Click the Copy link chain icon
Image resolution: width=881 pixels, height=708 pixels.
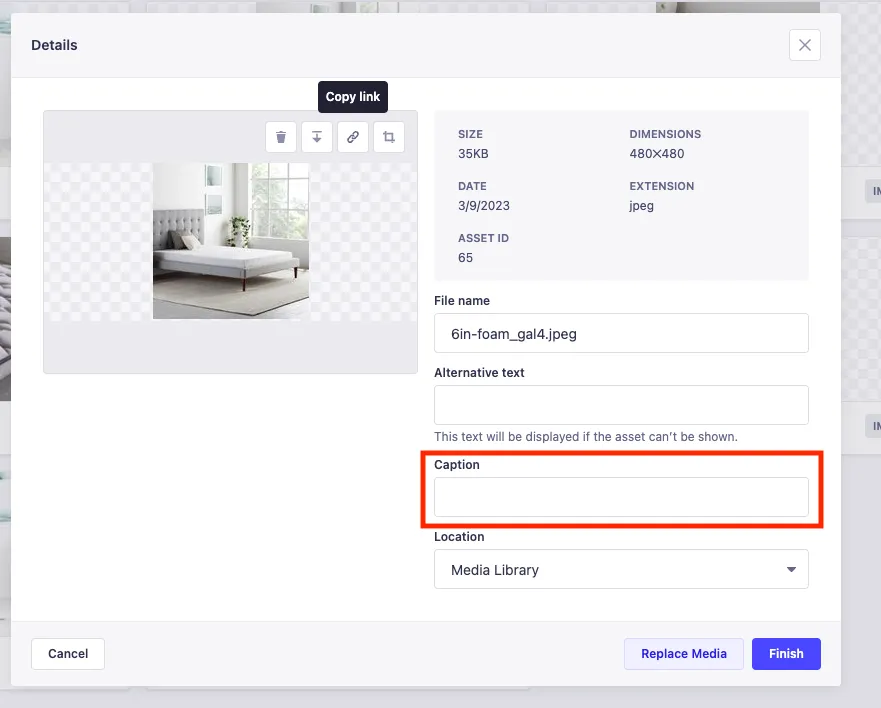click(353, 137)
